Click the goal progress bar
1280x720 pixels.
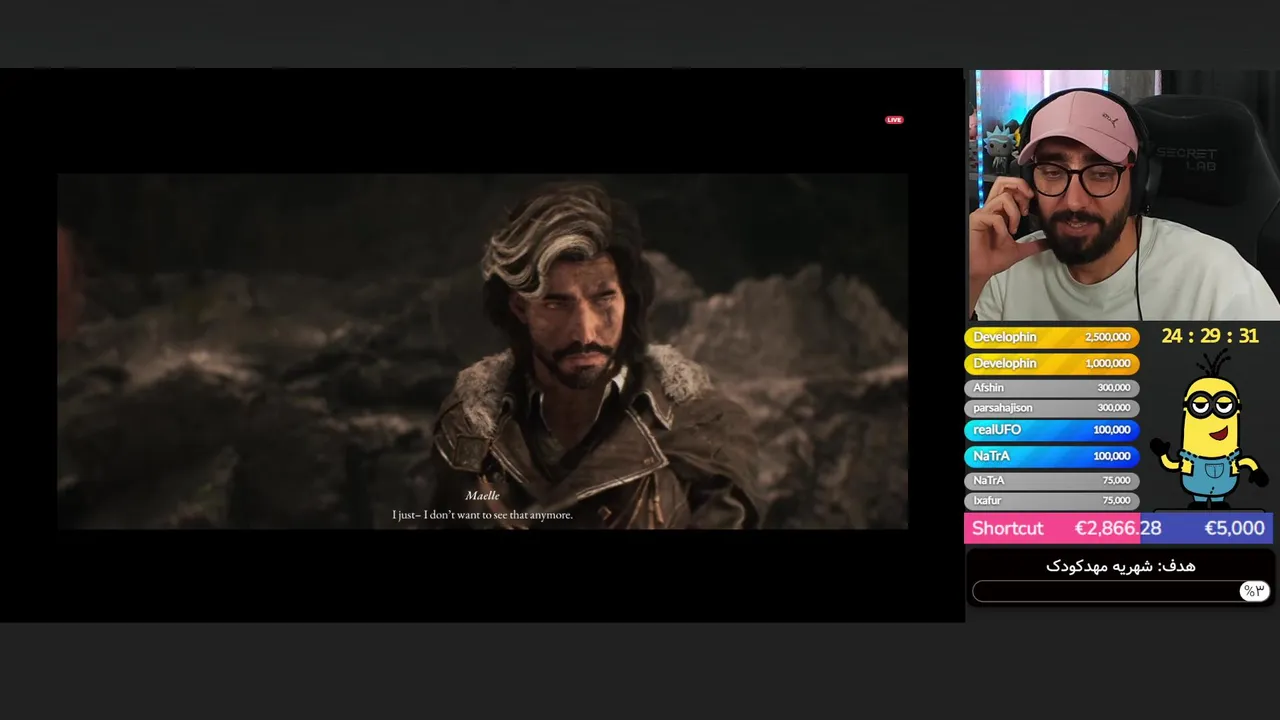pyautogui.click(x=1120, y=591)
